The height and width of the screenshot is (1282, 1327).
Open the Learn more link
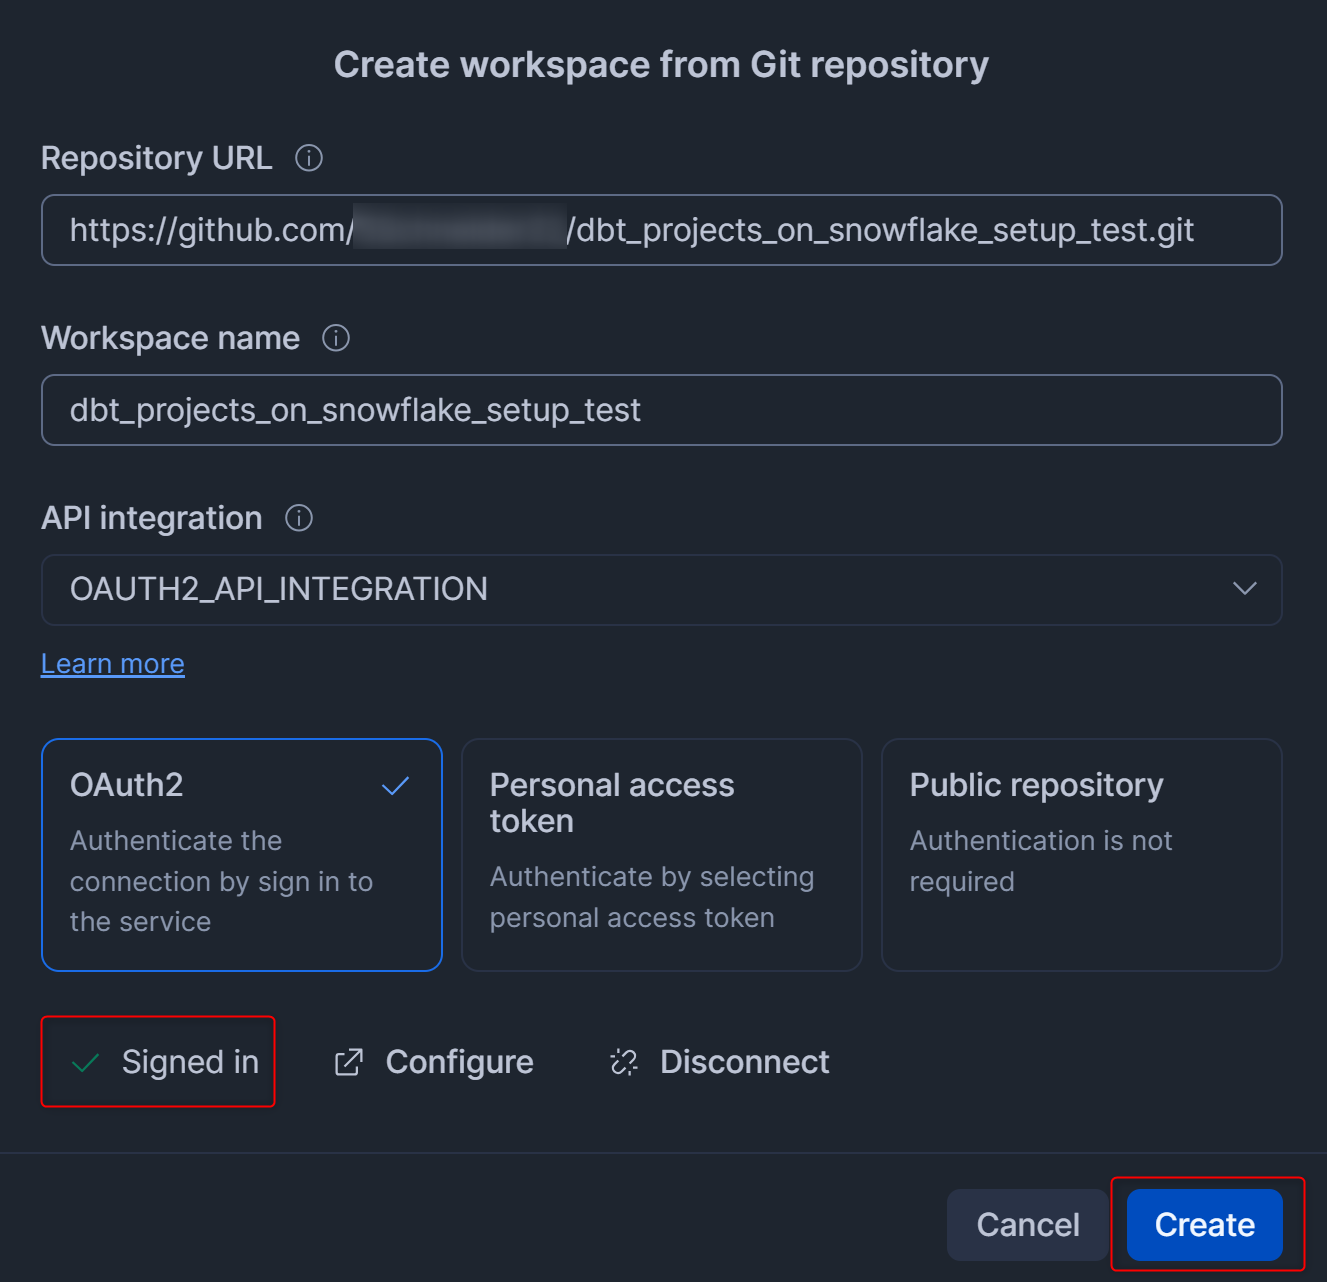pos(113,664)
